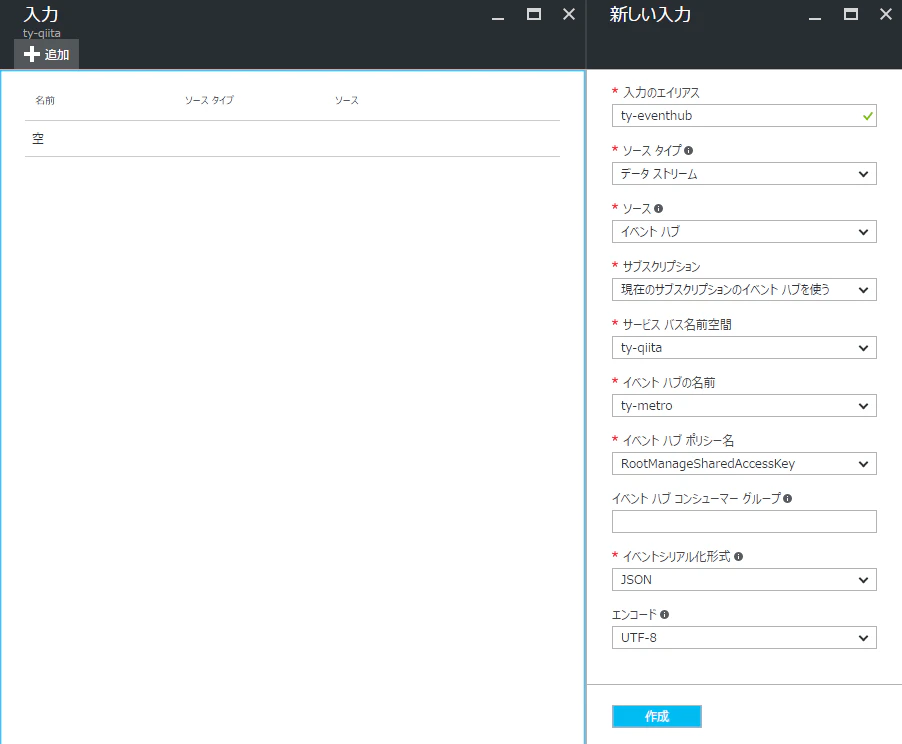Open the サブスクリプション dropdown

(x=744, y=289)
